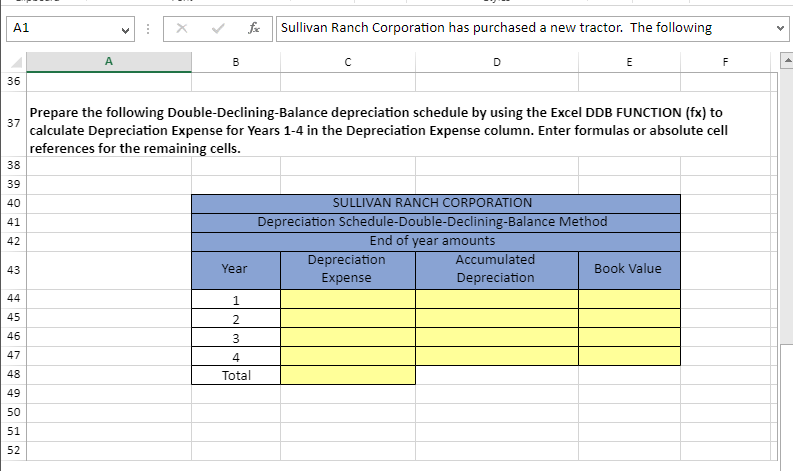
Task: Click the vertical scrollbar up arrow
Action: (787, 61)
